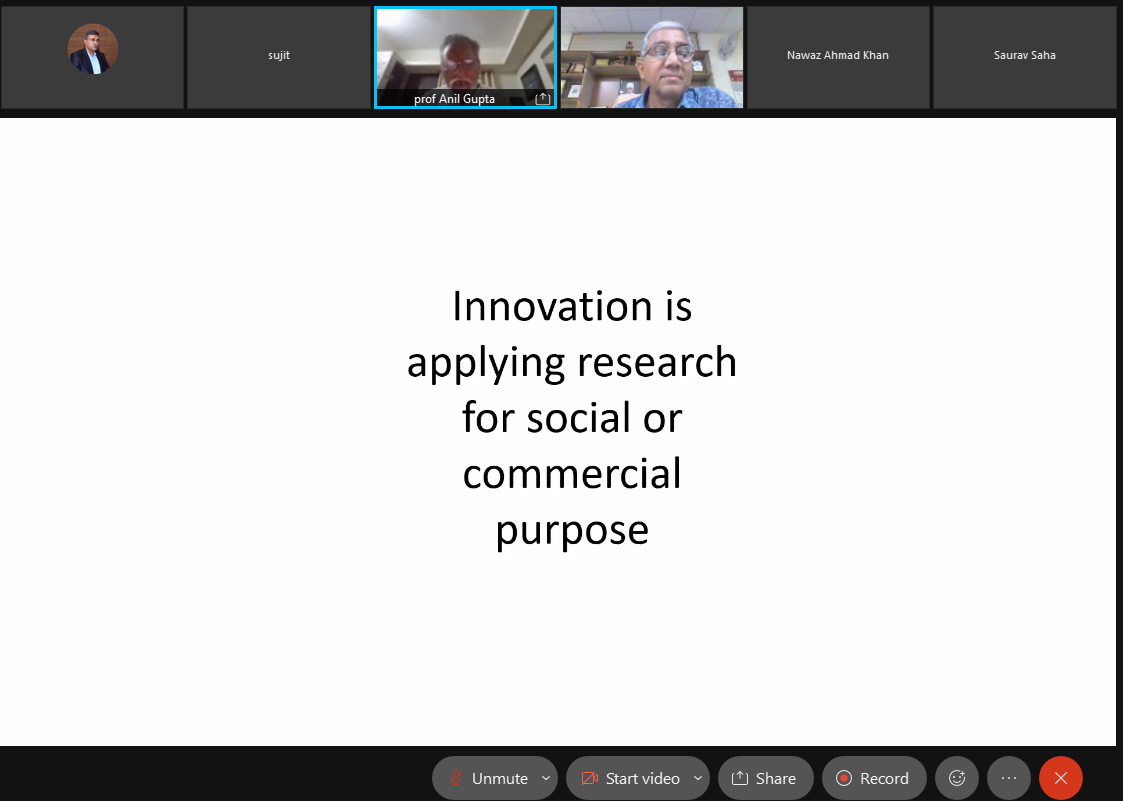1123x801 pixels.
Task: Expand the video options arrow beside Start video
Action: 698,778
